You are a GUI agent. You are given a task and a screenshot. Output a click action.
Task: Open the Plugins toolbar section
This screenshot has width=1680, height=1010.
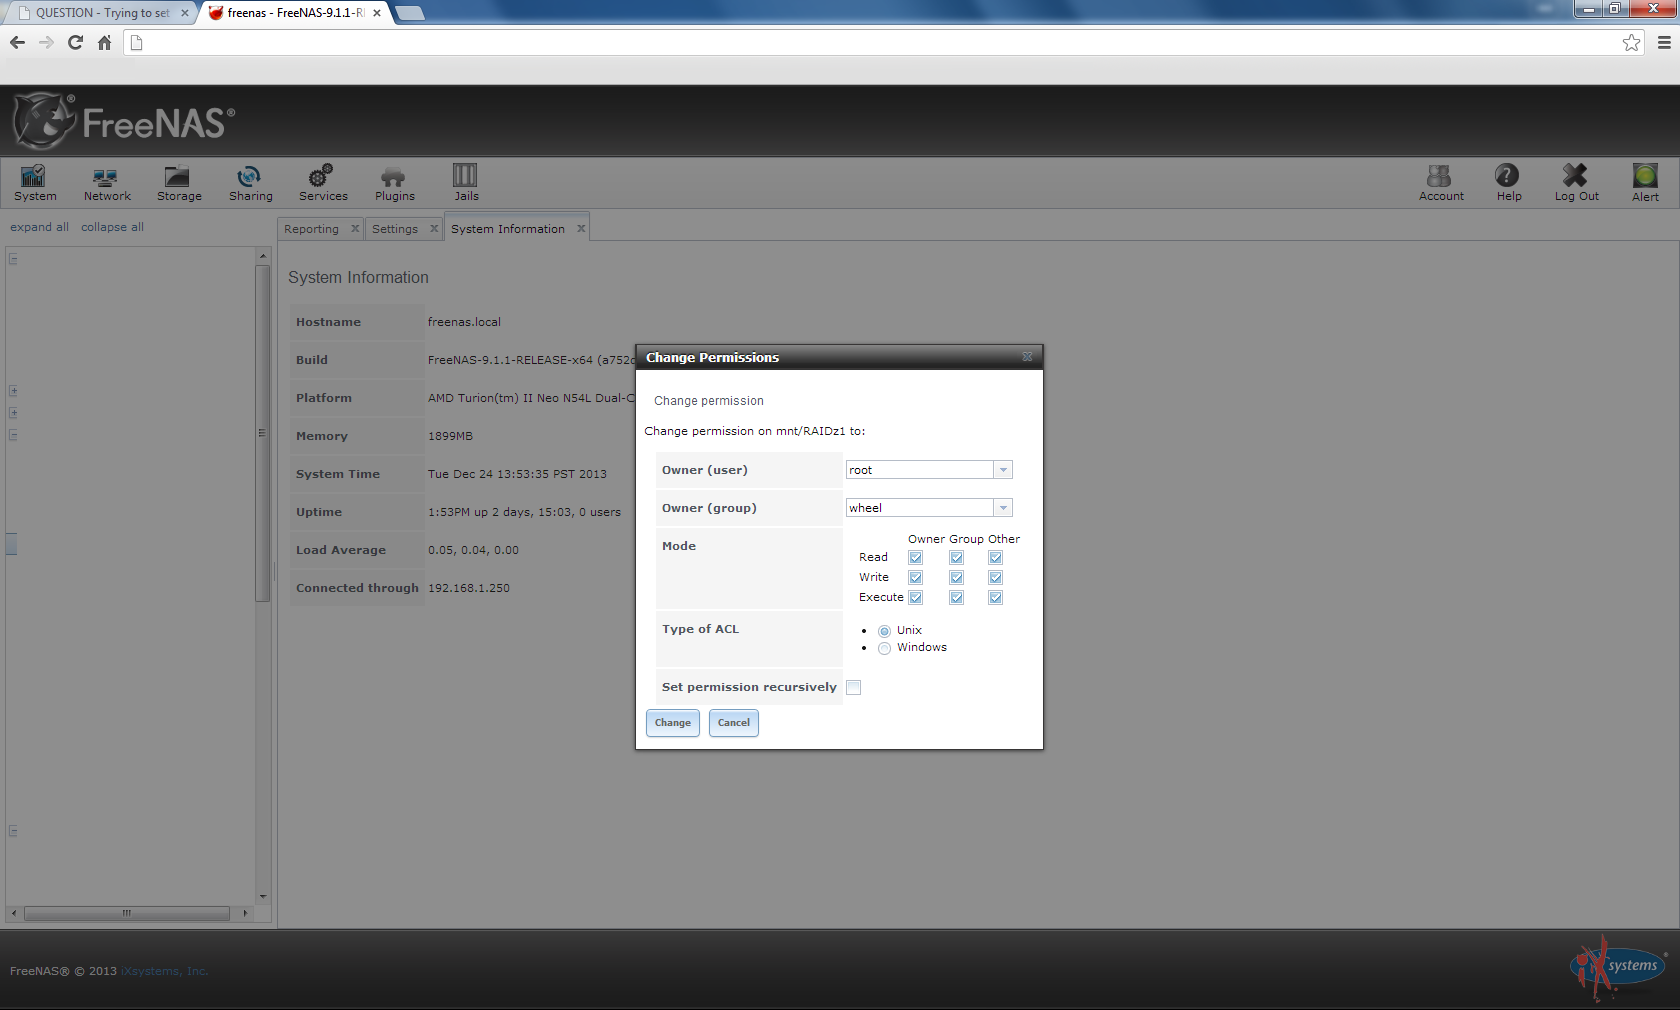[x=394, y=183]
